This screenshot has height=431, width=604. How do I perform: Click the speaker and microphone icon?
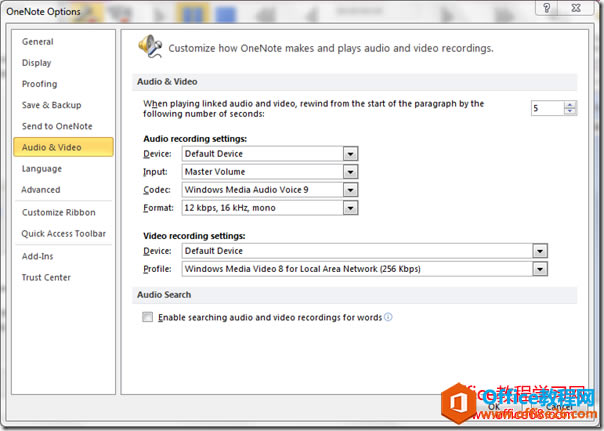coord(150,47)
